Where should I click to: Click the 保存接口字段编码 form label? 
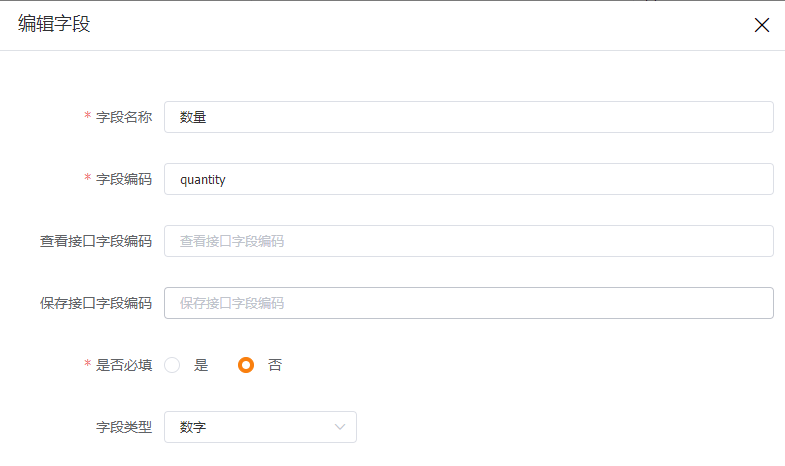(96, 303)
